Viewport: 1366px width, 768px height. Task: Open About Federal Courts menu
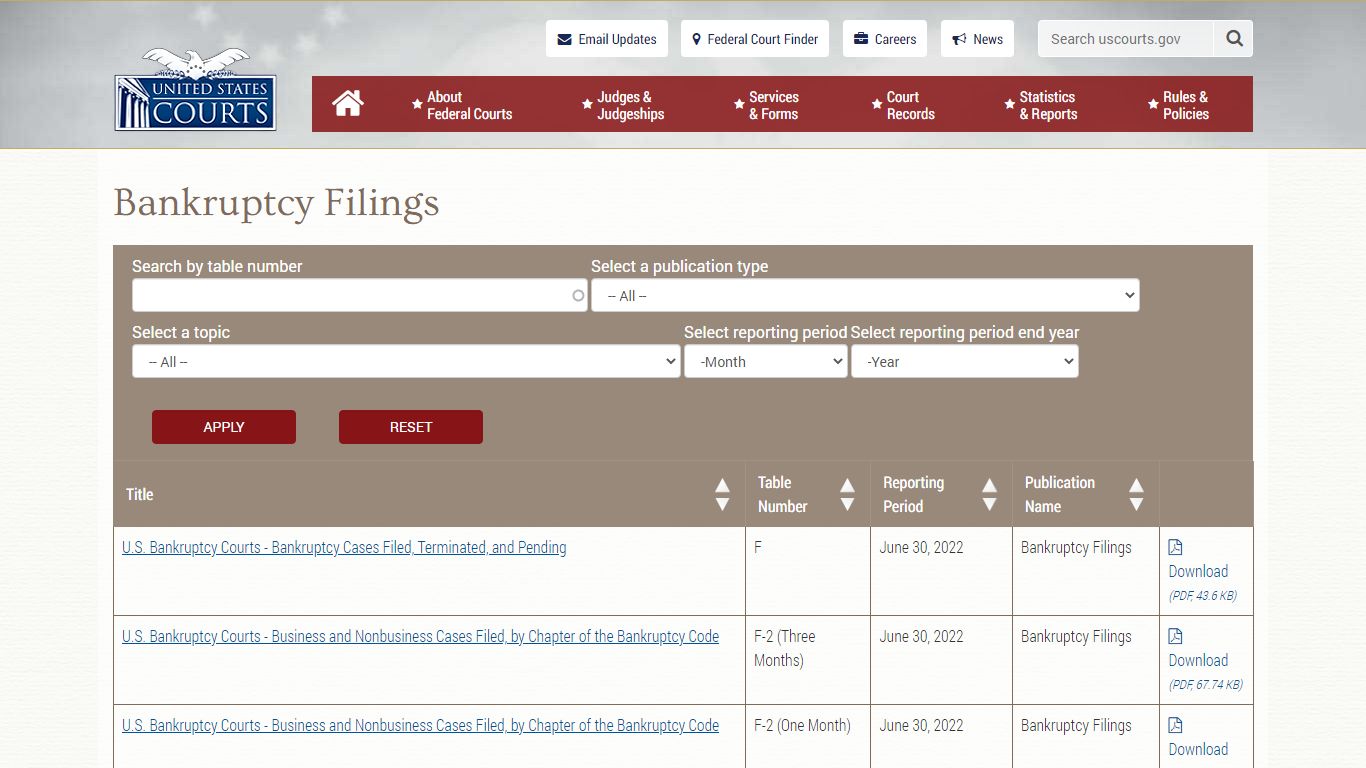pyautogui.click(x=462, y=105)
